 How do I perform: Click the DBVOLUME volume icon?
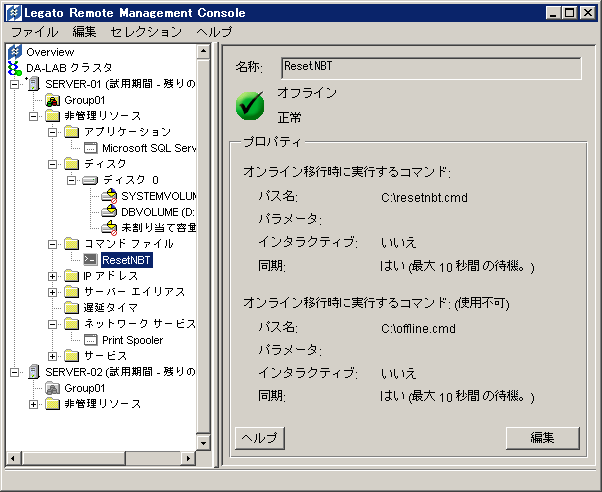109,212
